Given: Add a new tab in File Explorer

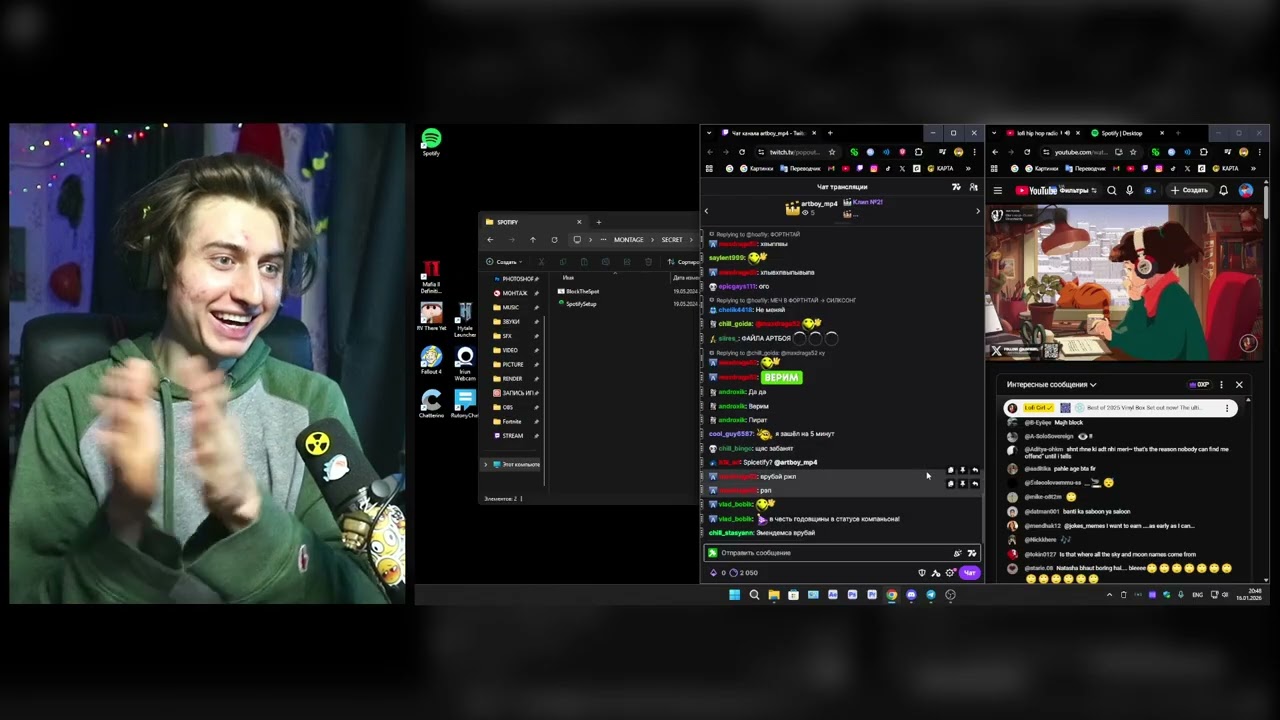Looking at the screenshot, I should 598,222.
